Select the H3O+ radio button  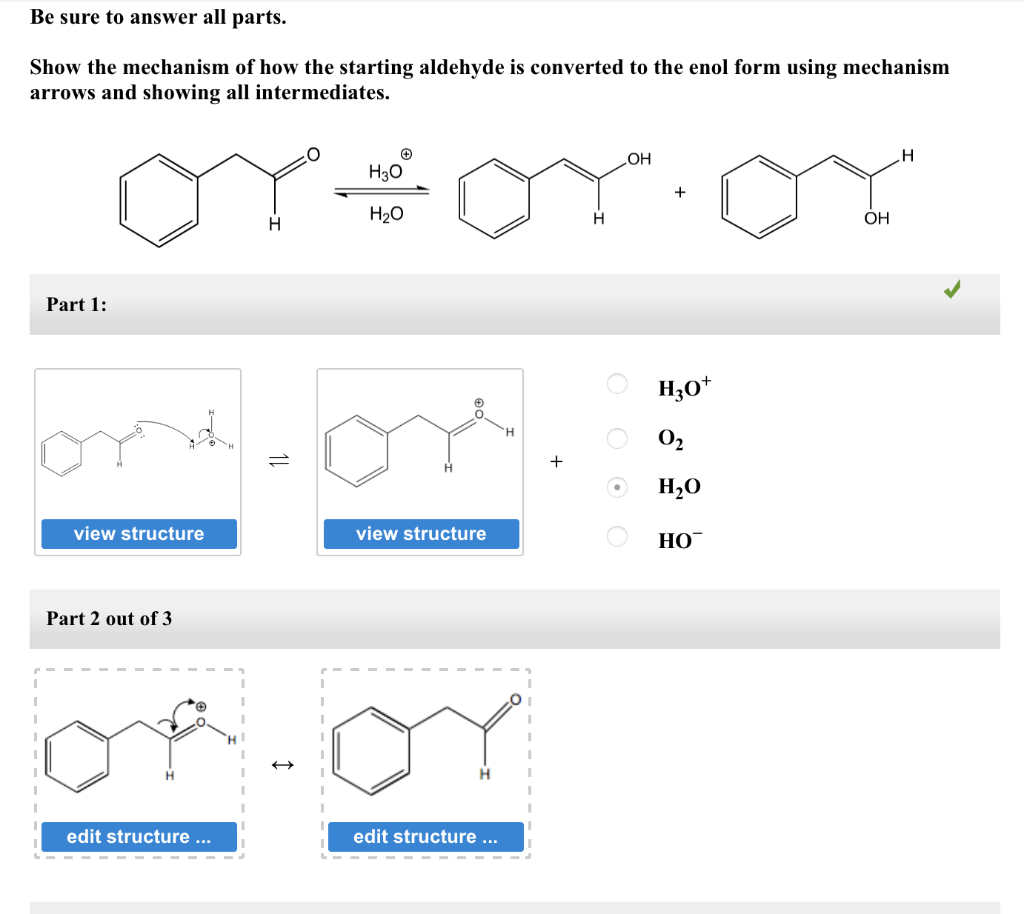click(x=616, y=383)
